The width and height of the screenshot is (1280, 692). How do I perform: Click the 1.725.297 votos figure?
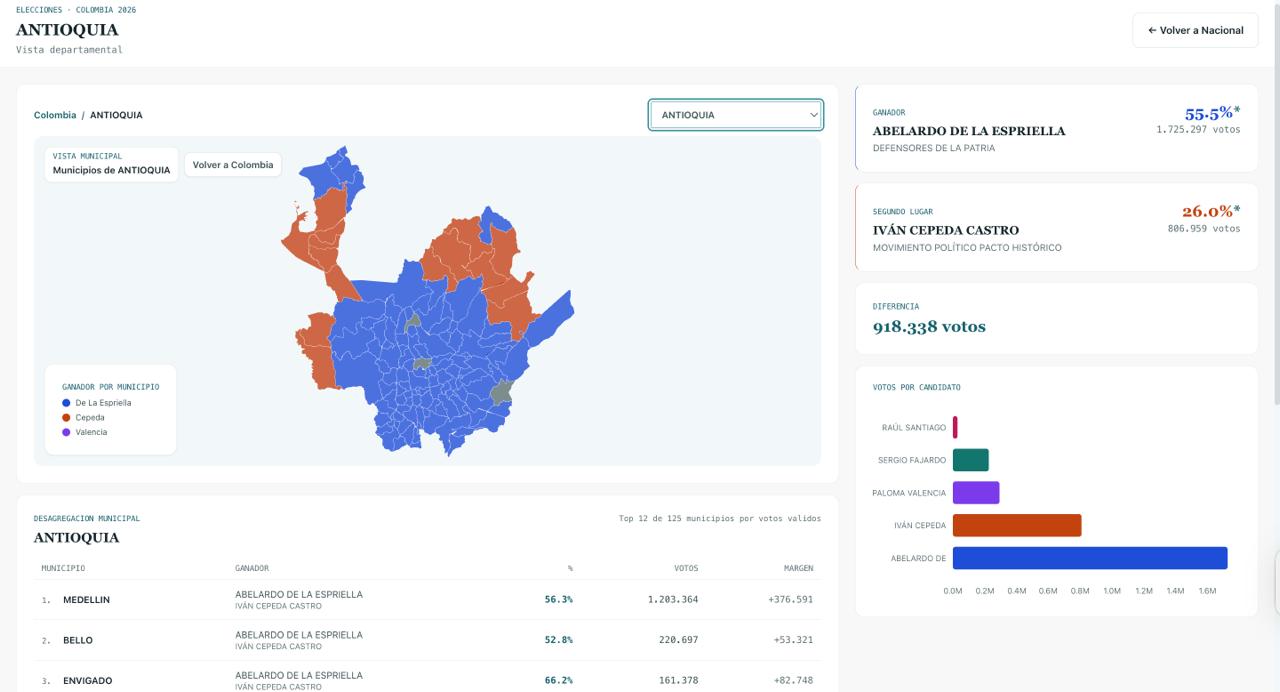[x=1198, y=130]
